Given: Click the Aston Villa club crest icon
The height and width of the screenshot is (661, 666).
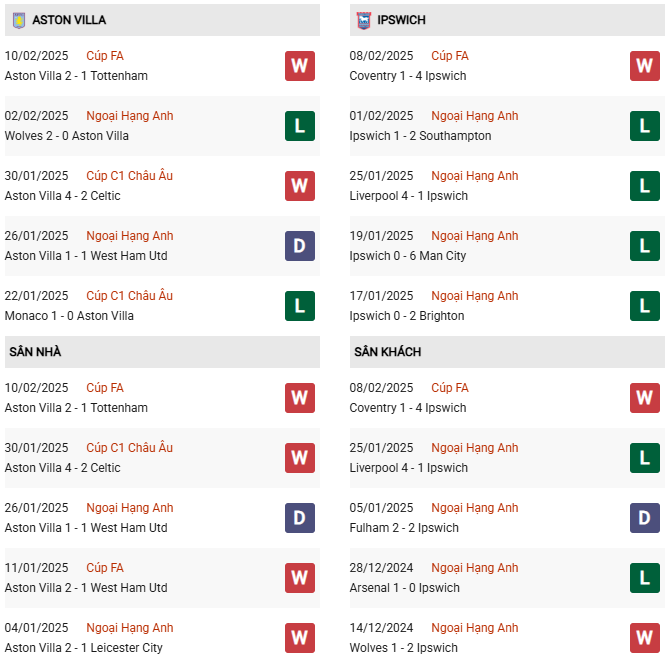Looking at the screenshot, I should click(18, 20).
